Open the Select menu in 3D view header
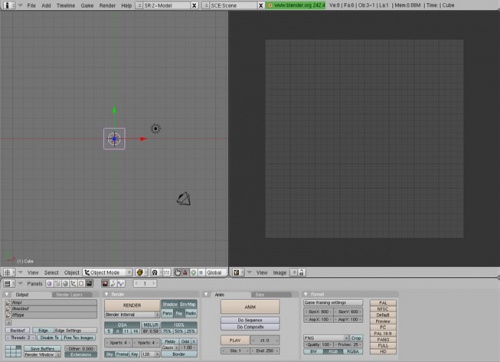Image resolution: width=500 pixels, height=362 pixels. [x=51, y=273]
